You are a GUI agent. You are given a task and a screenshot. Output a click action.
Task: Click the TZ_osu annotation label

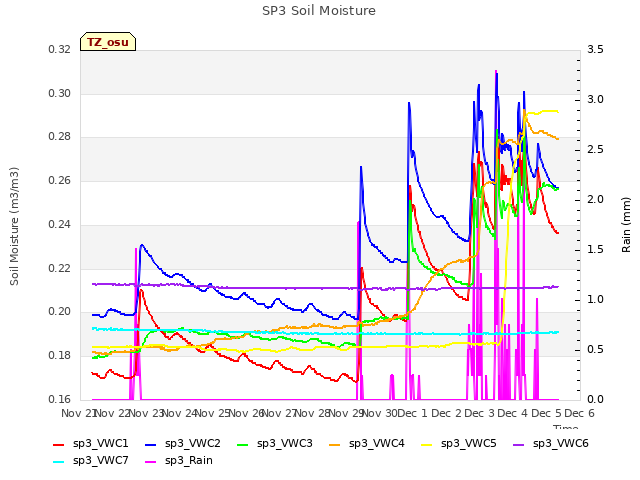pos(108,42)
